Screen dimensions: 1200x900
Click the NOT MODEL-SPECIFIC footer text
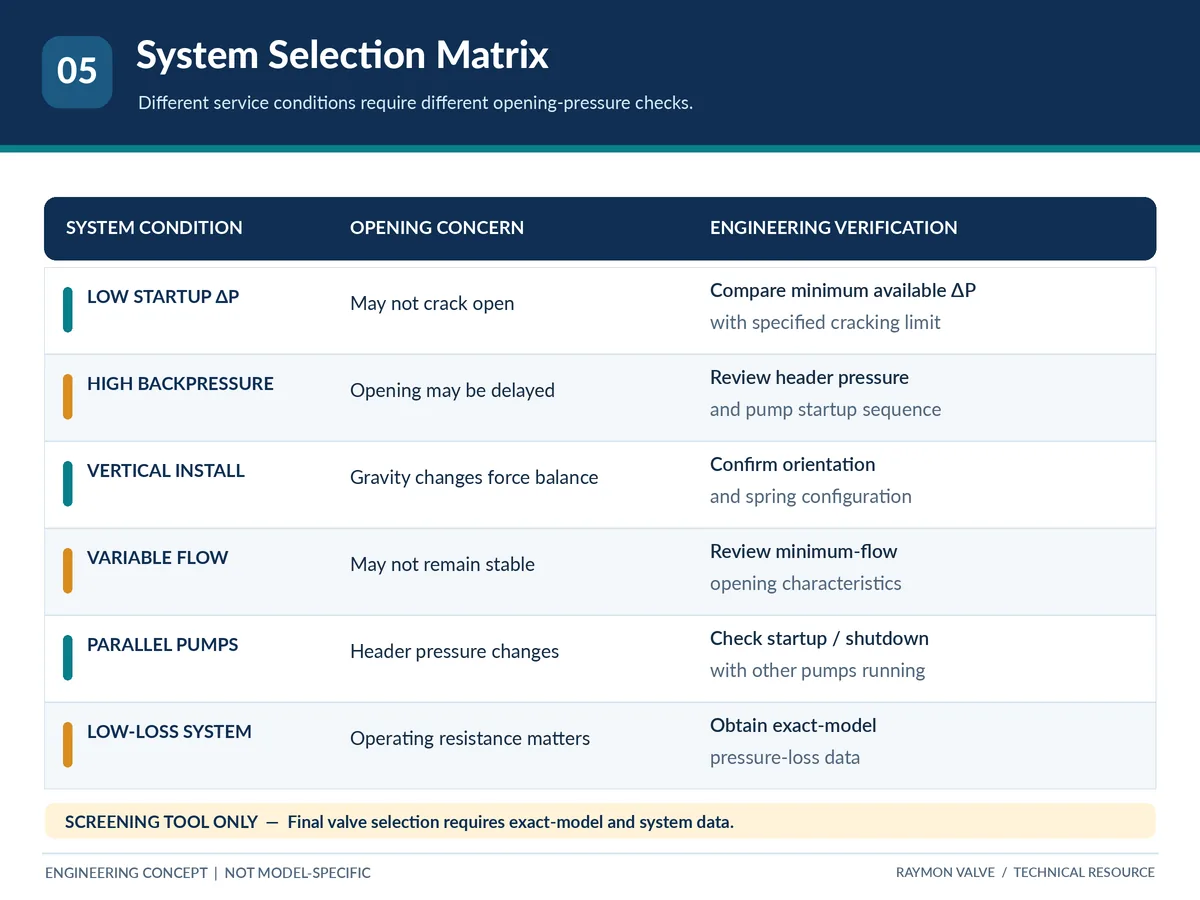click(x=297, y=873)
